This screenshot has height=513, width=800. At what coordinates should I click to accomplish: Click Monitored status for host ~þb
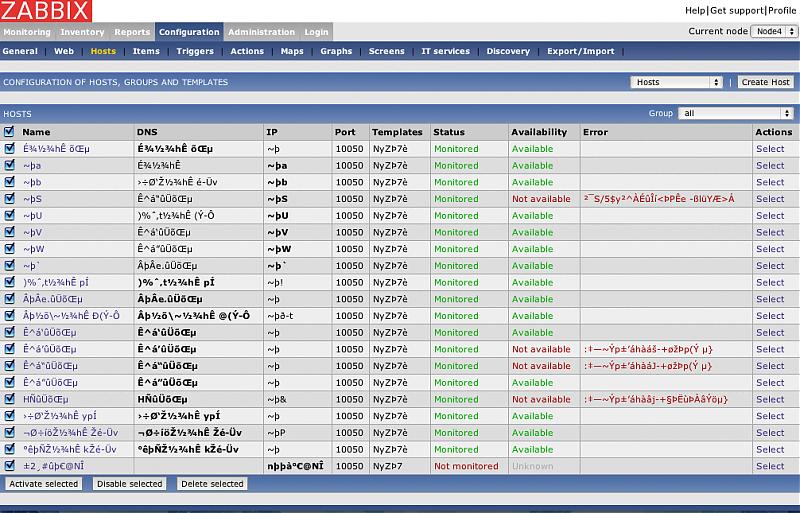456,182
